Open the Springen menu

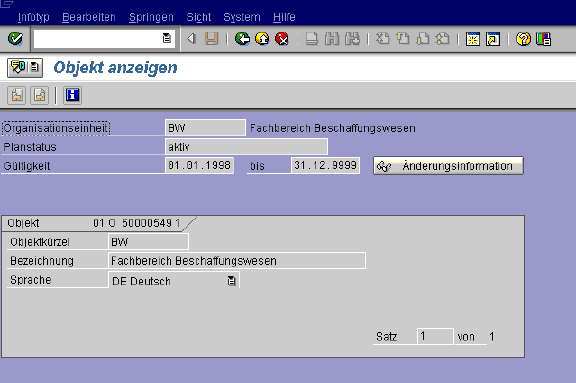[x=151, y=17]
